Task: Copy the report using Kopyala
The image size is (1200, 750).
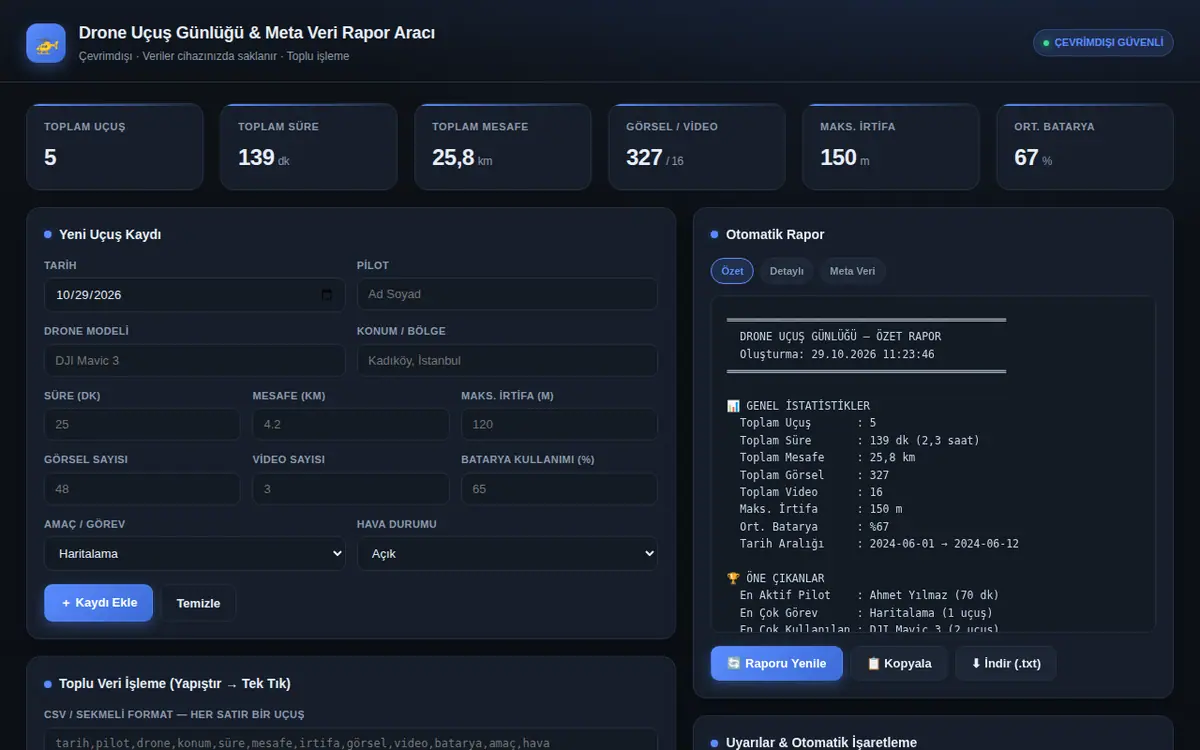Action: click(899, 663)
